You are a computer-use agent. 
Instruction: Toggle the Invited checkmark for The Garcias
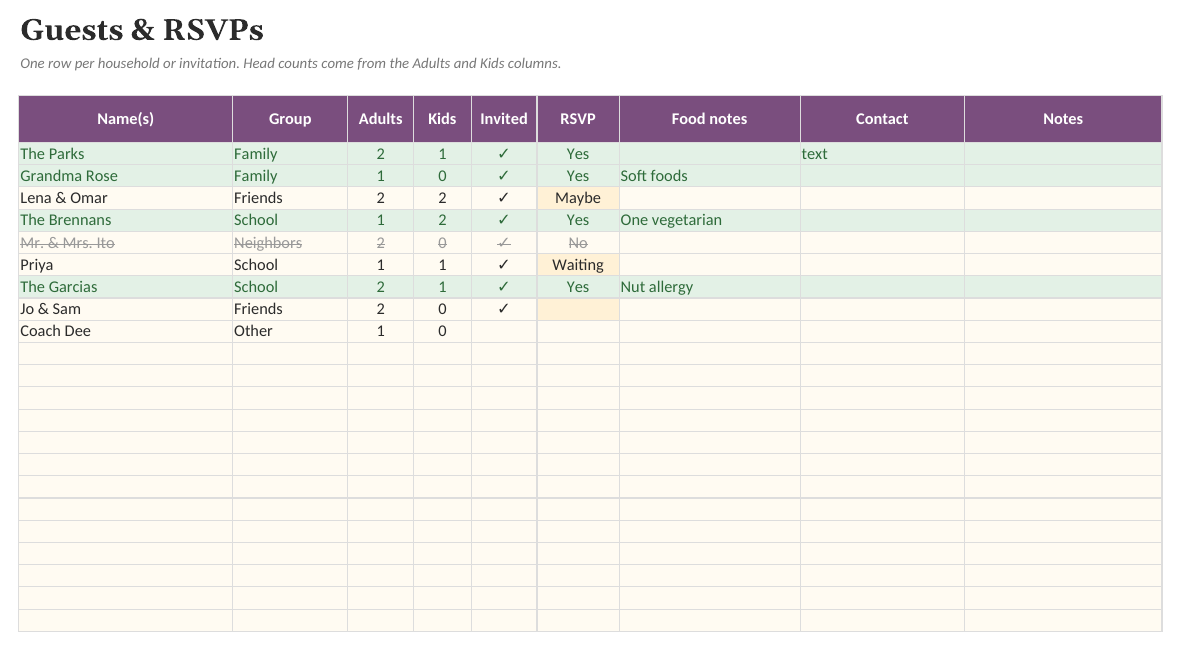(x=504, y=287)
